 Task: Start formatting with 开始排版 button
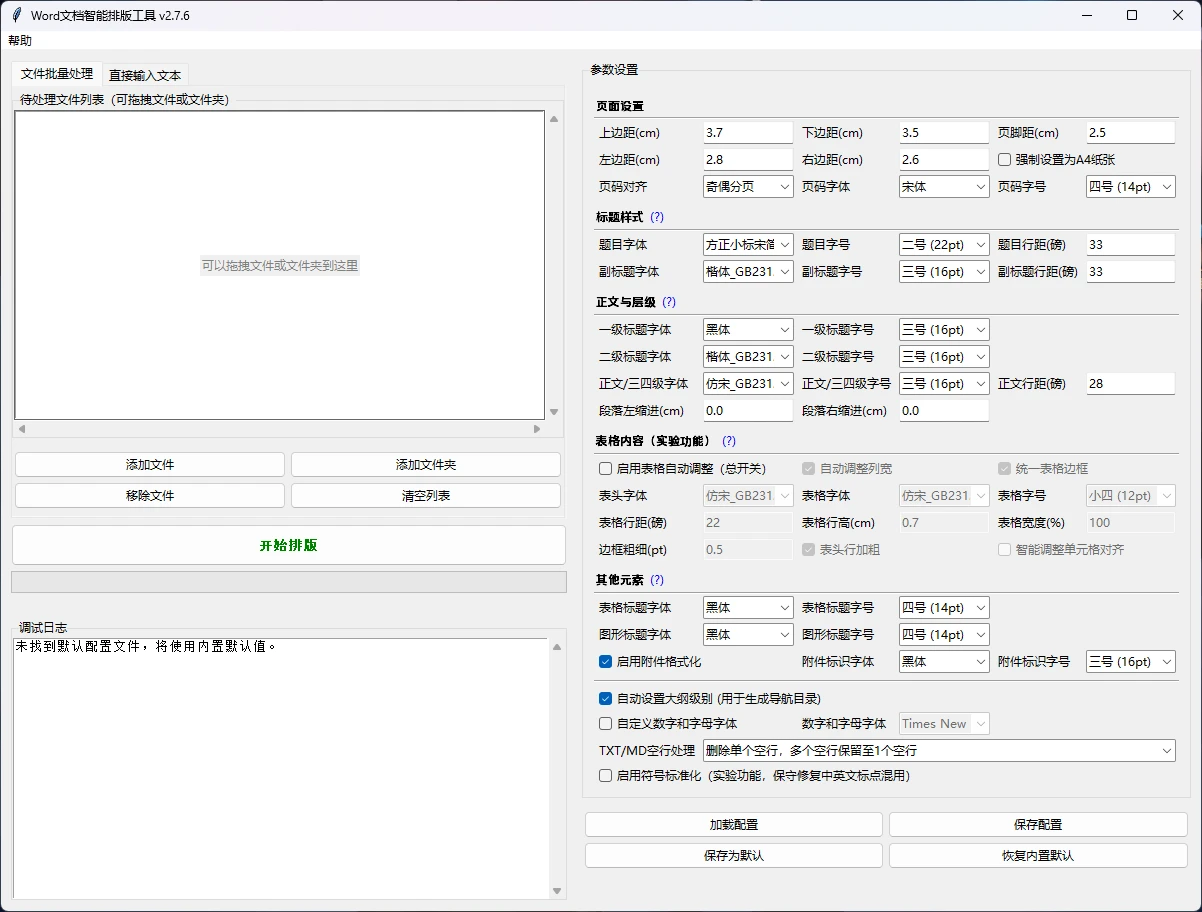(x=289, y=546)
